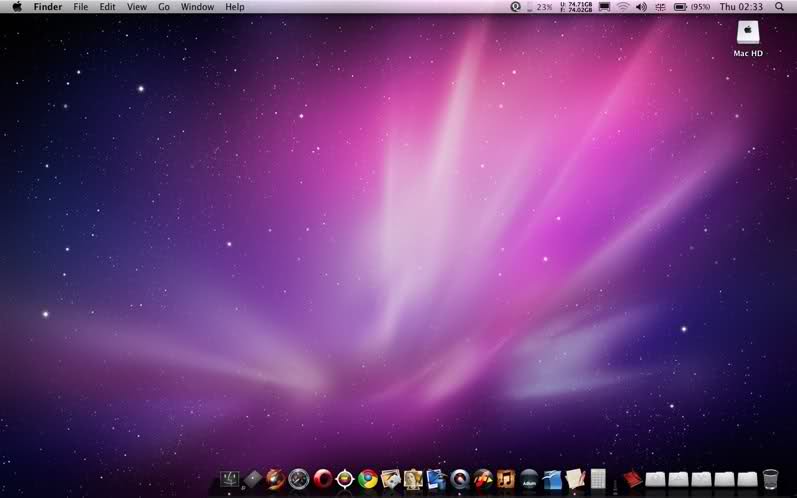This screenshot has width=797, height=498.
Task: Click the Thu 02:33 clock
Action: tap(741, 7)
